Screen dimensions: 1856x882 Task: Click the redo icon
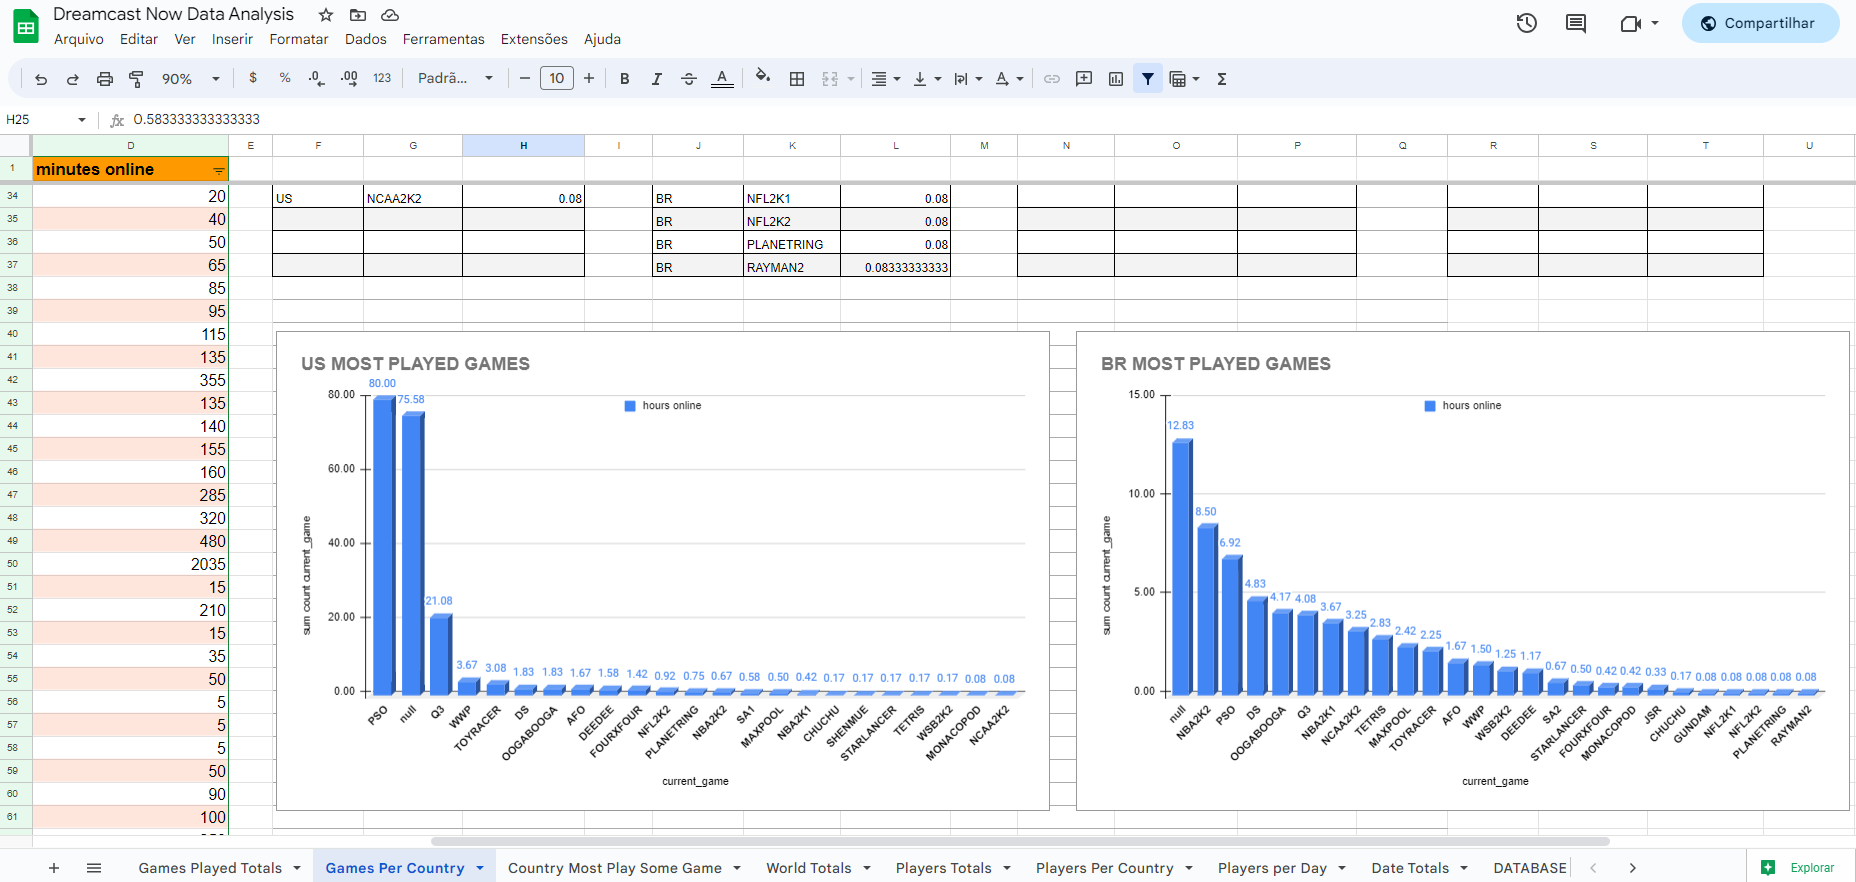point(73,79)
